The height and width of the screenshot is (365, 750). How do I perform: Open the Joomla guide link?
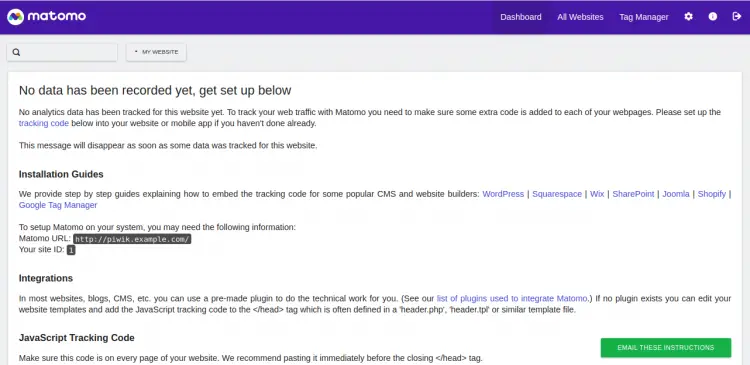(x=676, y=194)
